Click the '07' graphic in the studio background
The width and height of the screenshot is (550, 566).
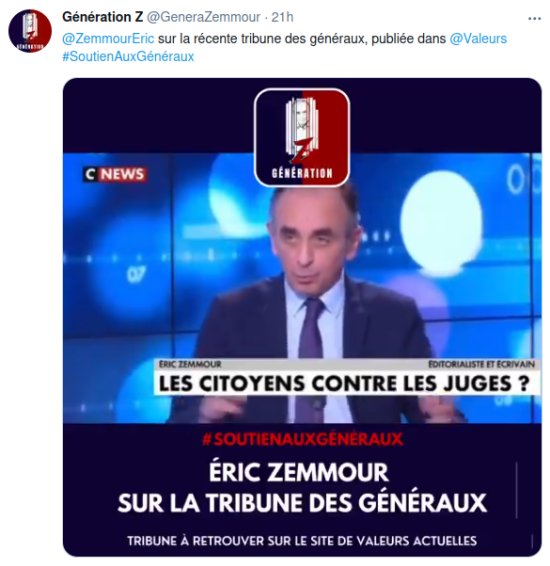click(x=136, y=274)
